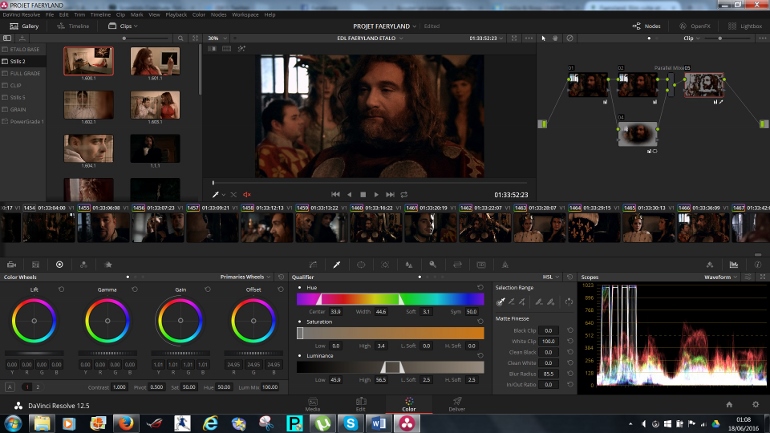Toggle loop playback

coord(404,195)
